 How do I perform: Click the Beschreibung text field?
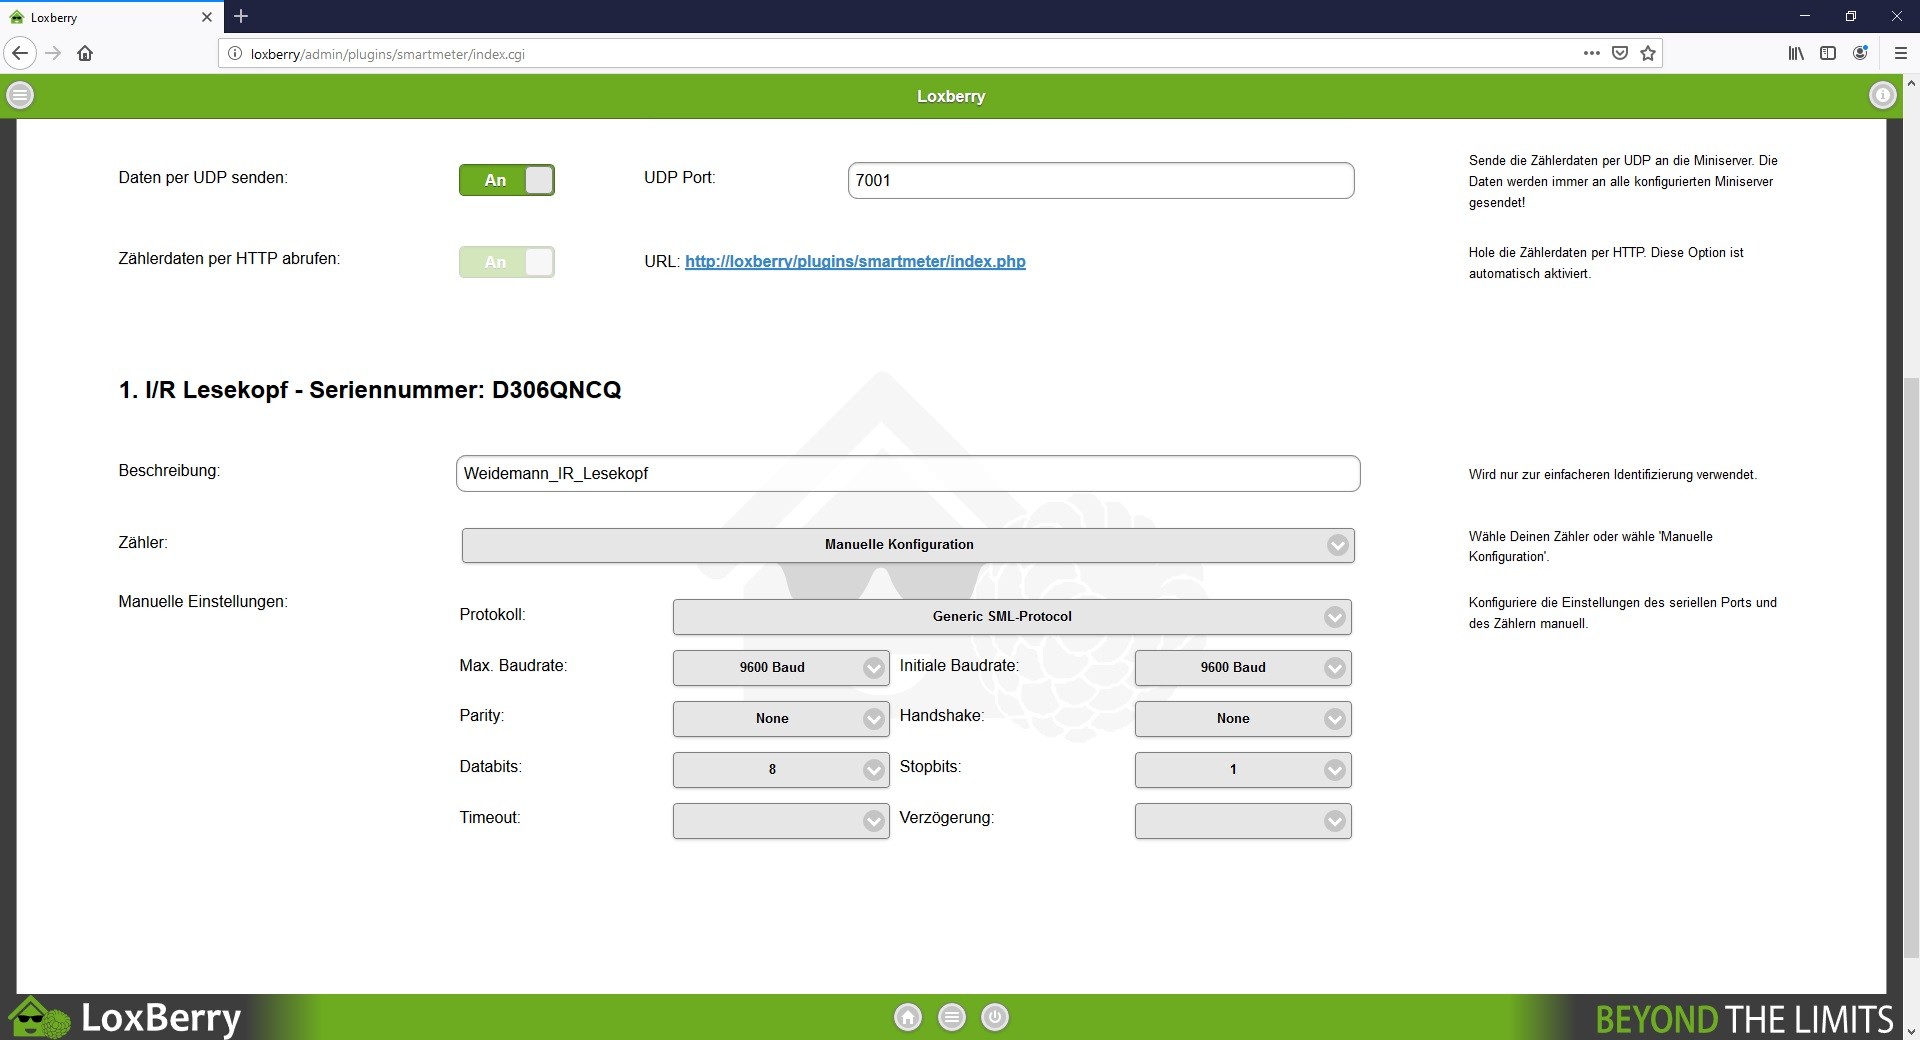point(907,474)
